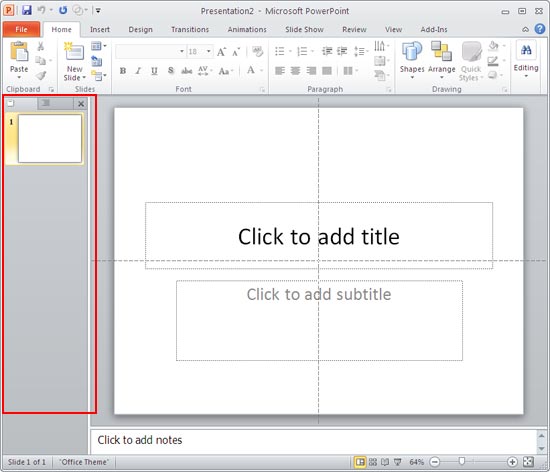Open Customize Quick Access Toolbar dropdown
The width and height of the screenshot is (550, 472).
pos(98,11)
